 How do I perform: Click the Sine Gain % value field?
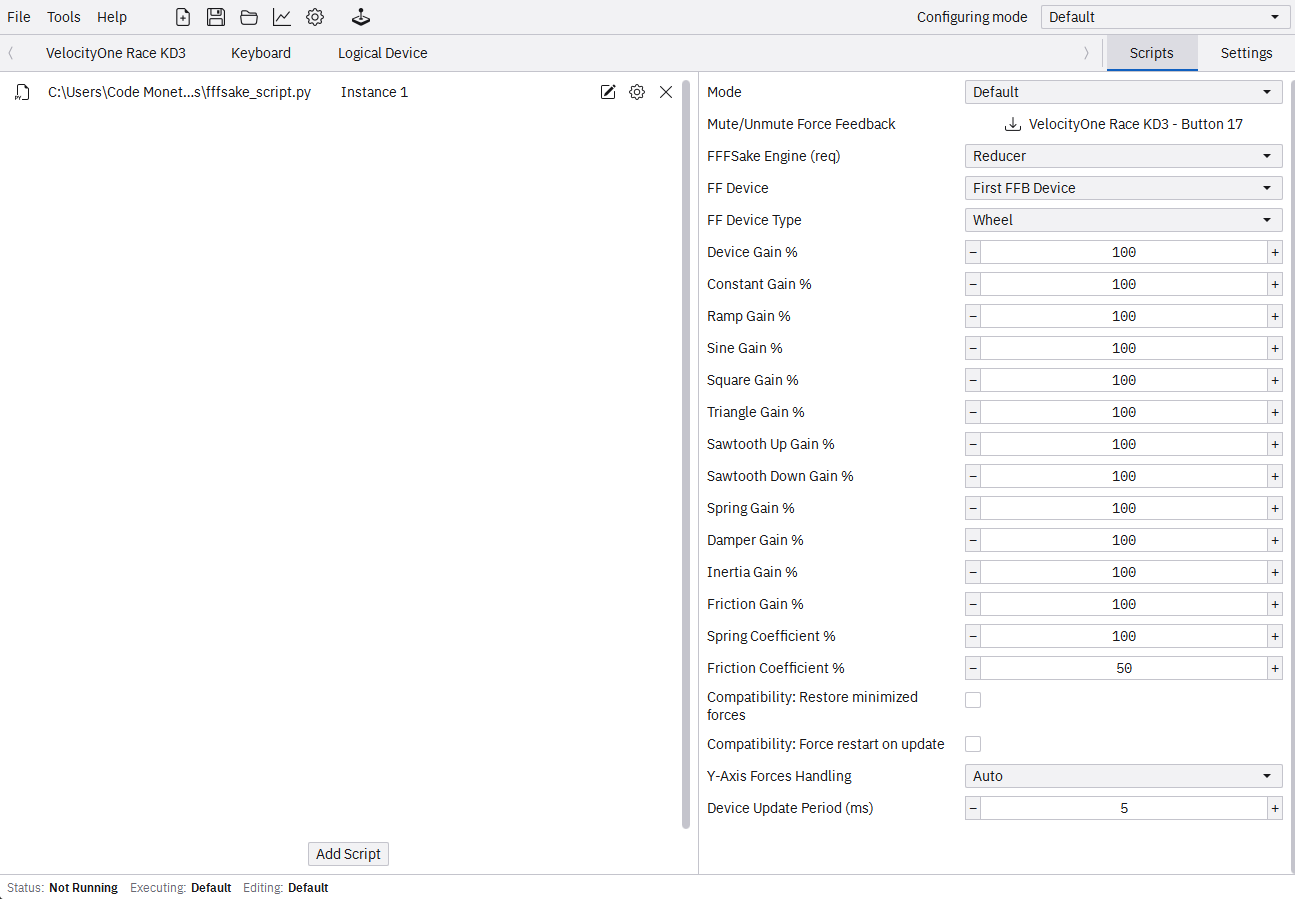[1124, 348]
